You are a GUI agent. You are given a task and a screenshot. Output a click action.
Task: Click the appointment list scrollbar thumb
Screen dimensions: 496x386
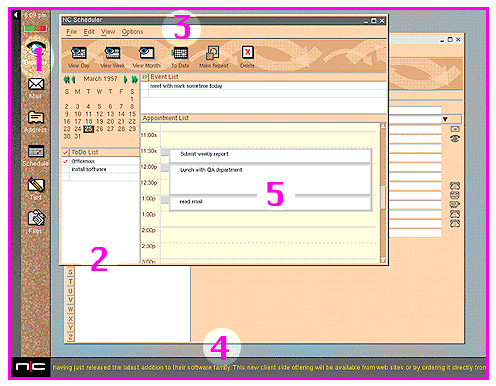pyautogui.click(x=383, y=198)
